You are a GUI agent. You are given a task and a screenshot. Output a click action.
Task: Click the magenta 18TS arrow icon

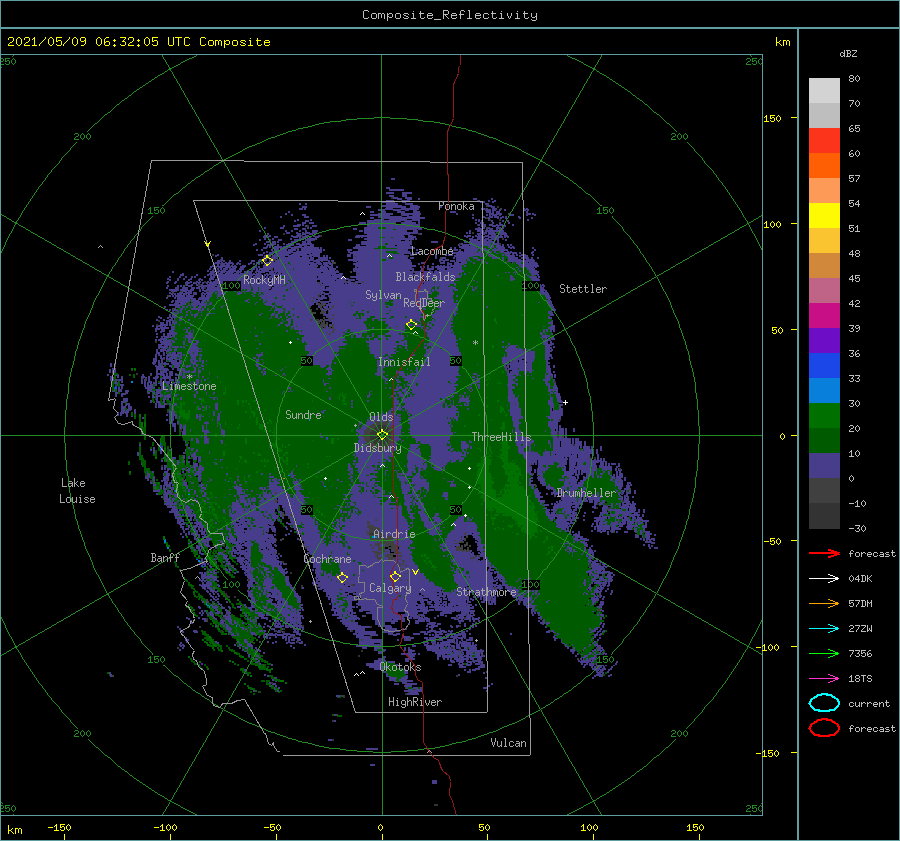tap(824, 679)
